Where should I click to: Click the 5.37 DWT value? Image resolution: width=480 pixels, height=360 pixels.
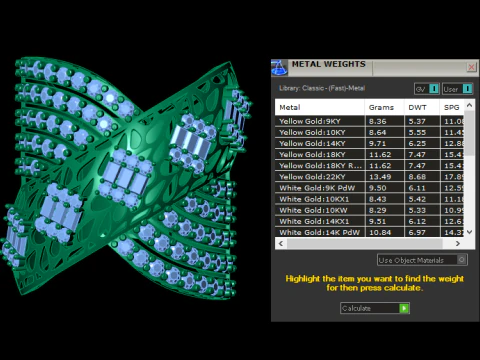pyautogui.click(x=417, y=121)
